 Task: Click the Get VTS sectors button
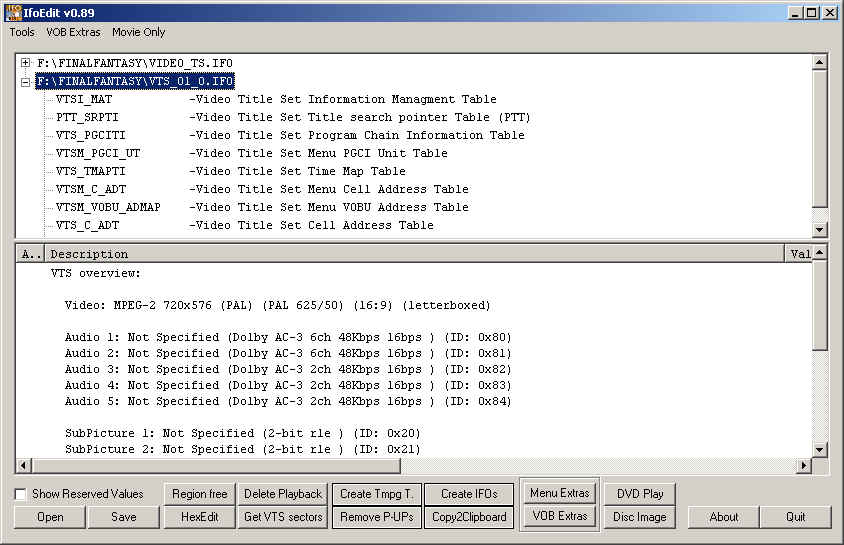[x=283, y=517]
